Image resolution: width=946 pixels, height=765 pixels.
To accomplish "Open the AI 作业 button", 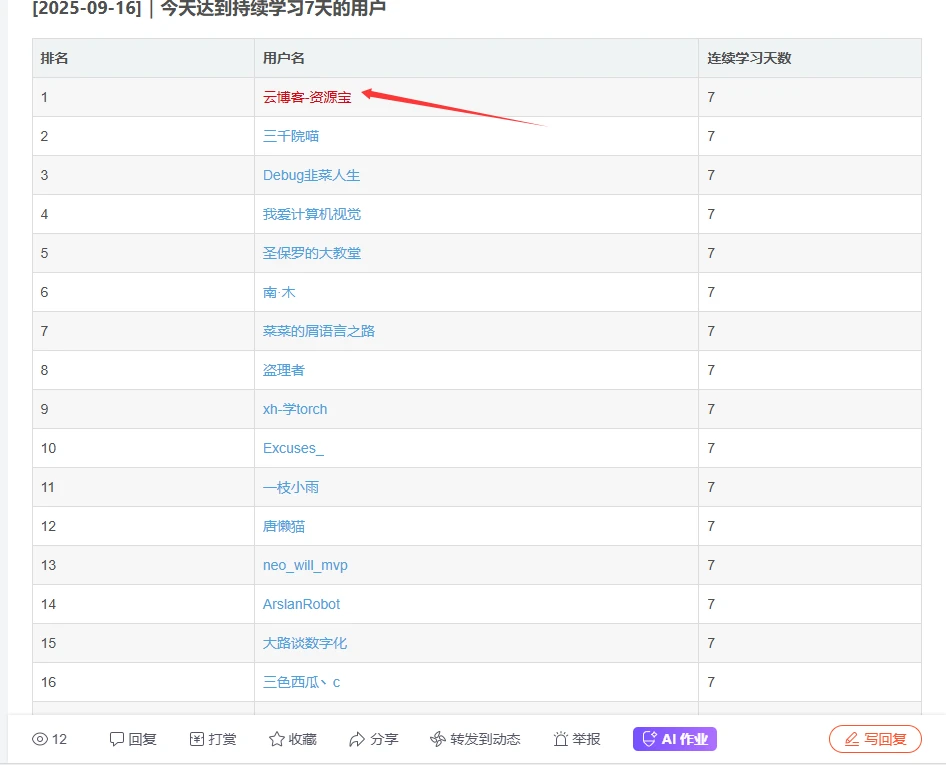I will 675,739.
